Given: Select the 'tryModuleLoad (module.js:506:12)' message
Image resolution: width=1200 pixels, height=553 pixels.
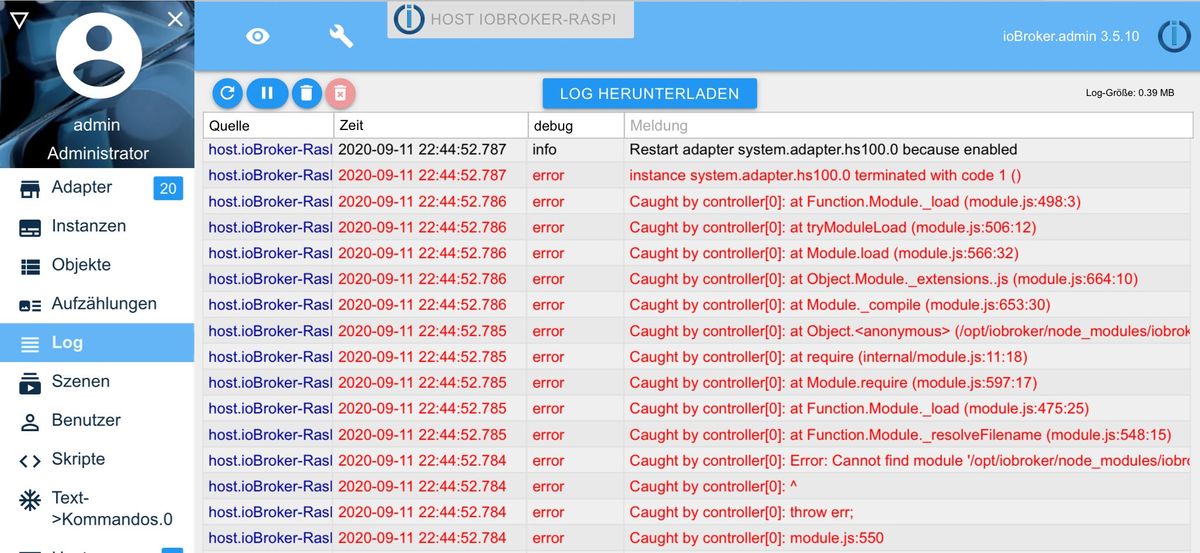Looking at the screenshot, I should point(833,227).
